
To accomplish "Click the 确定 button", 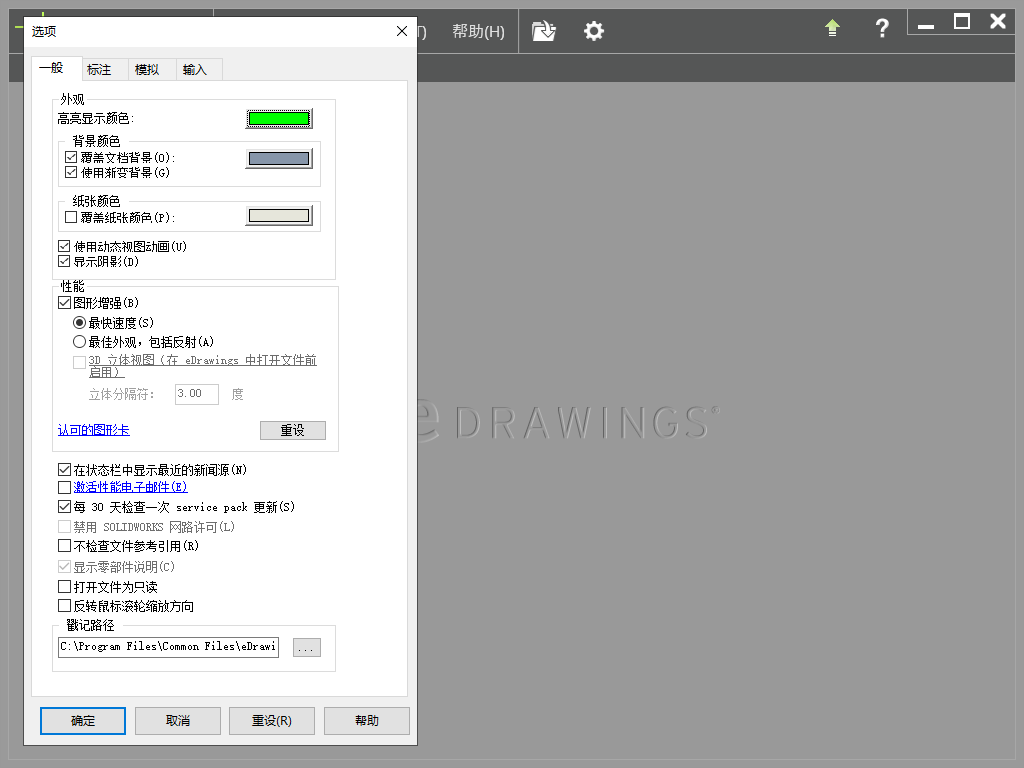I will pyautogui.click(x=83, y=721).
